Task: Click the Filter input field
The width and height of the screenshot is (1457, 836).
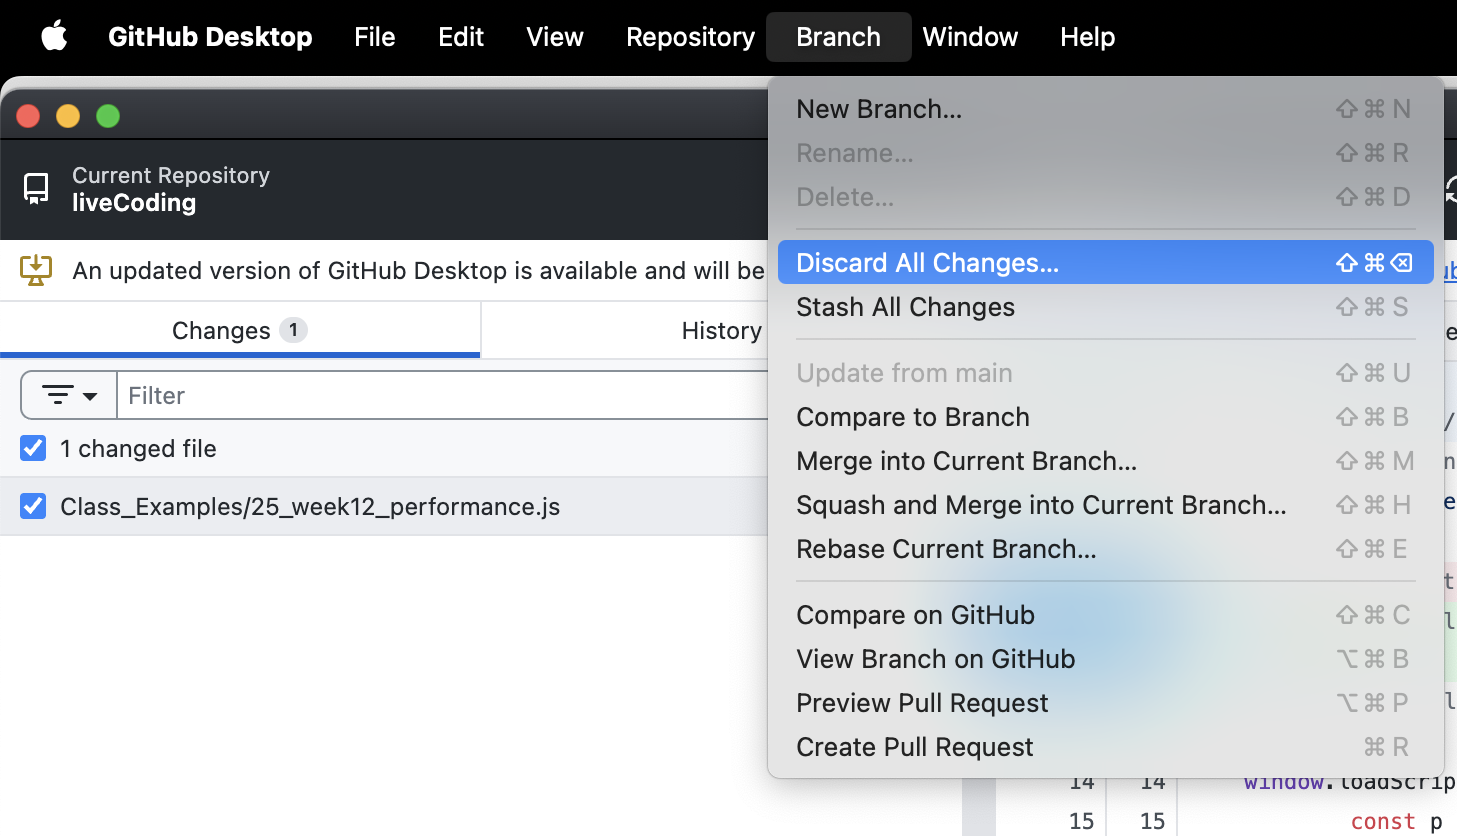Action: pyautogui.click(x=443, y=396)
